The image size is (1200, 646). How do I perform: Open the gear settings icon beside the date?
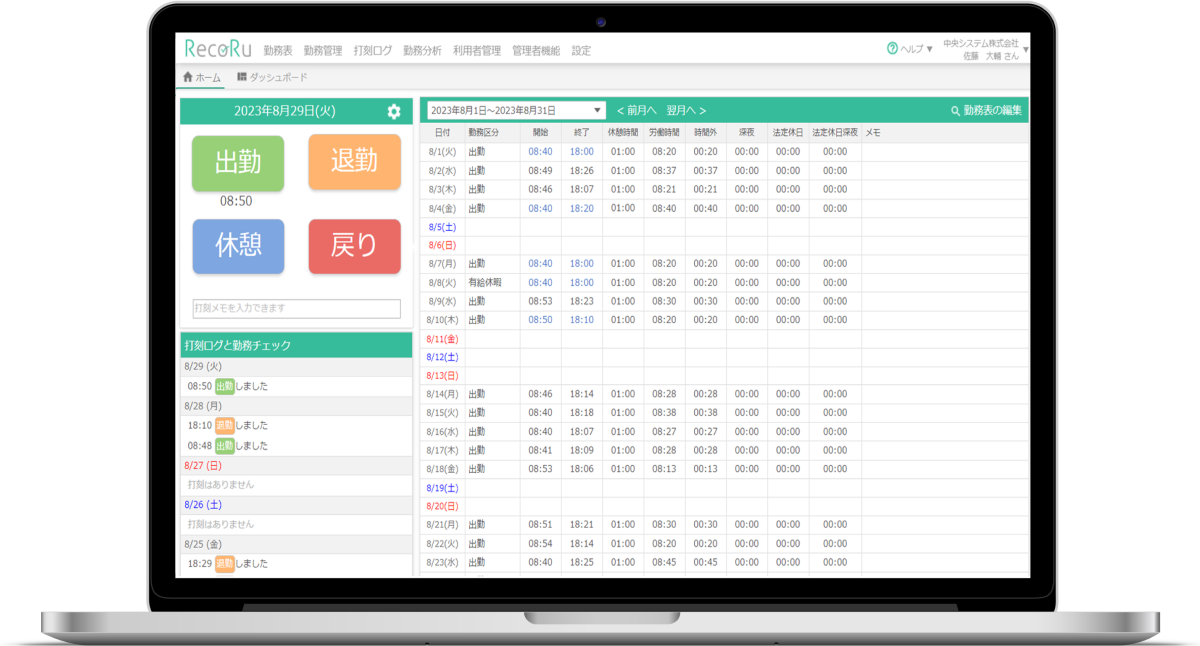[394, 112]
